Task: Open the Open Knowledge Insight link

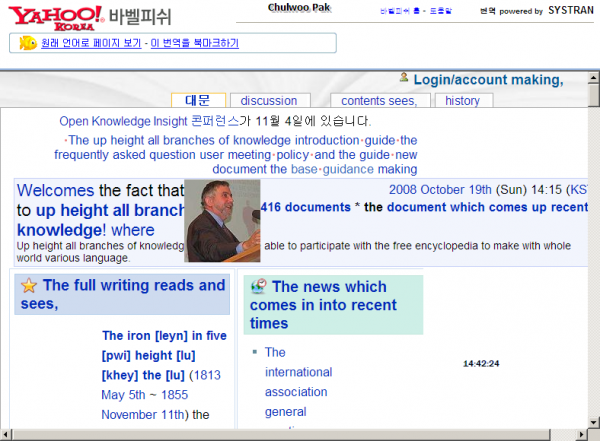Action: point(123,121)
